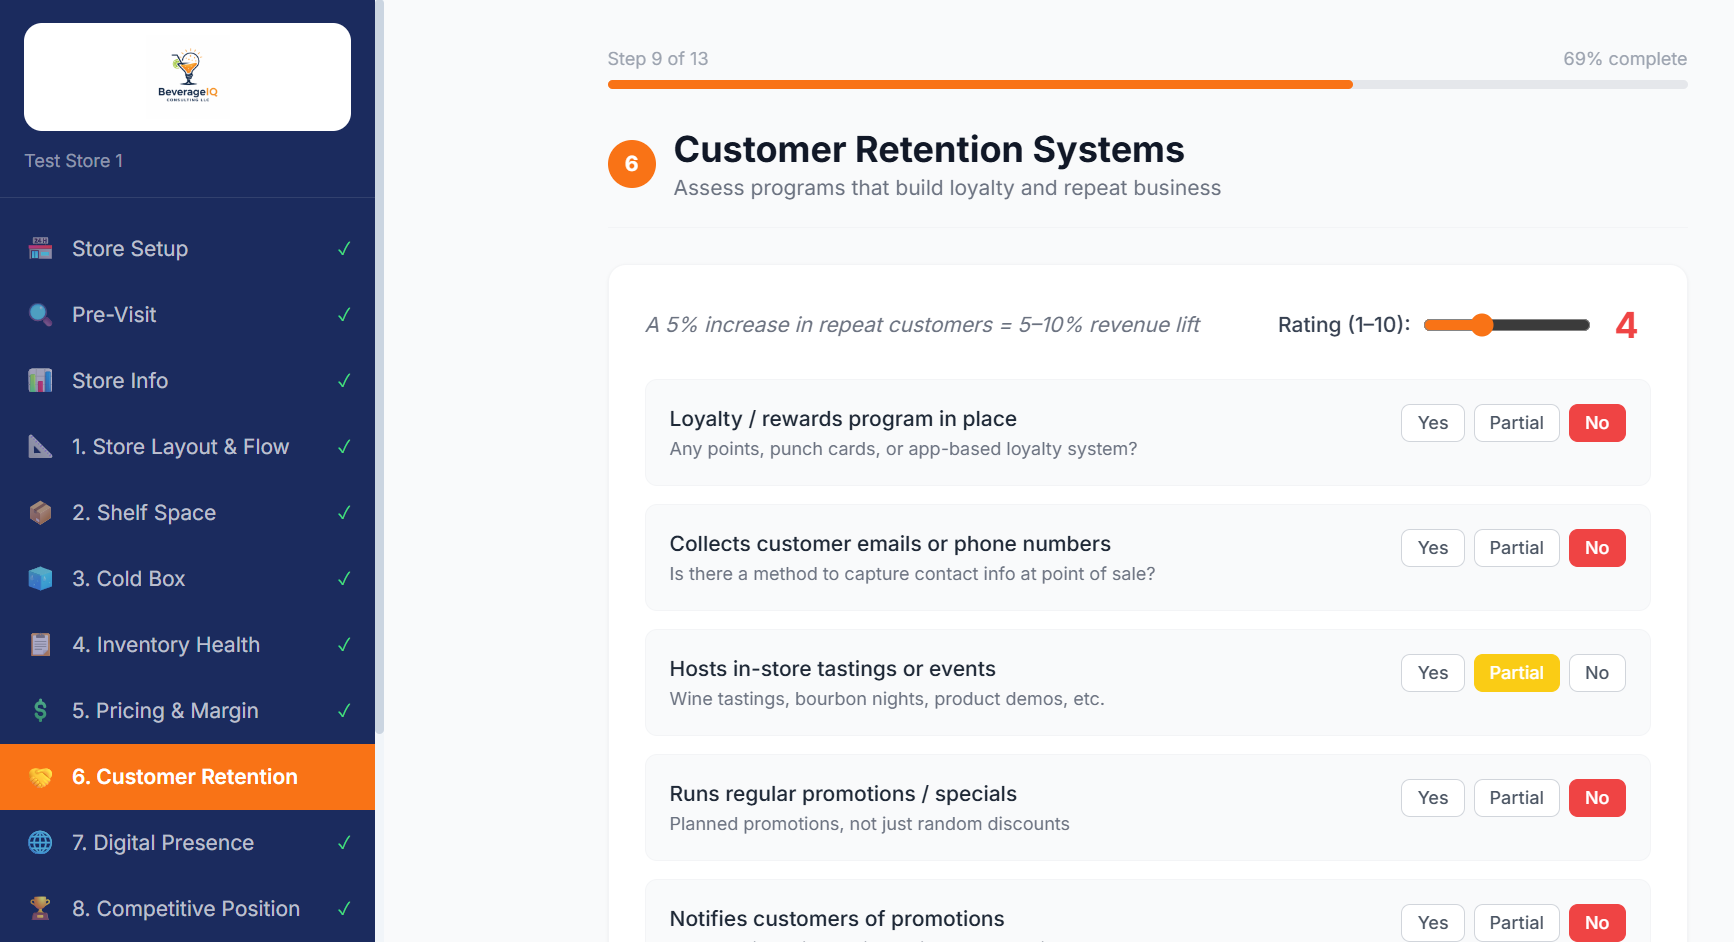Click the Store Setup cash register icon

pos(40,248)
